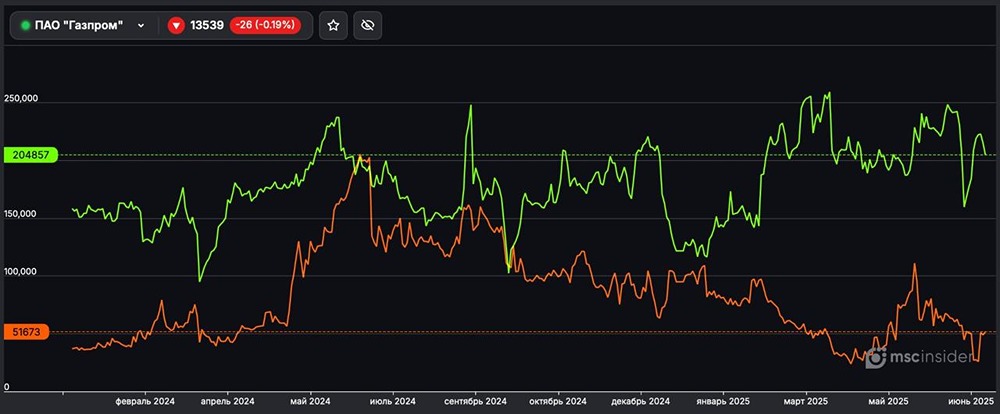Click the апрель 2024 axis label
1000x414 pixels.
228,402
